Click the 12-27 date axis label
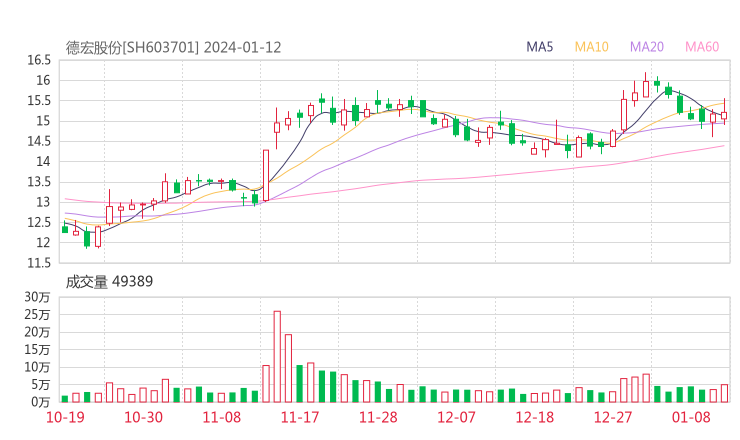 [613, 417]
